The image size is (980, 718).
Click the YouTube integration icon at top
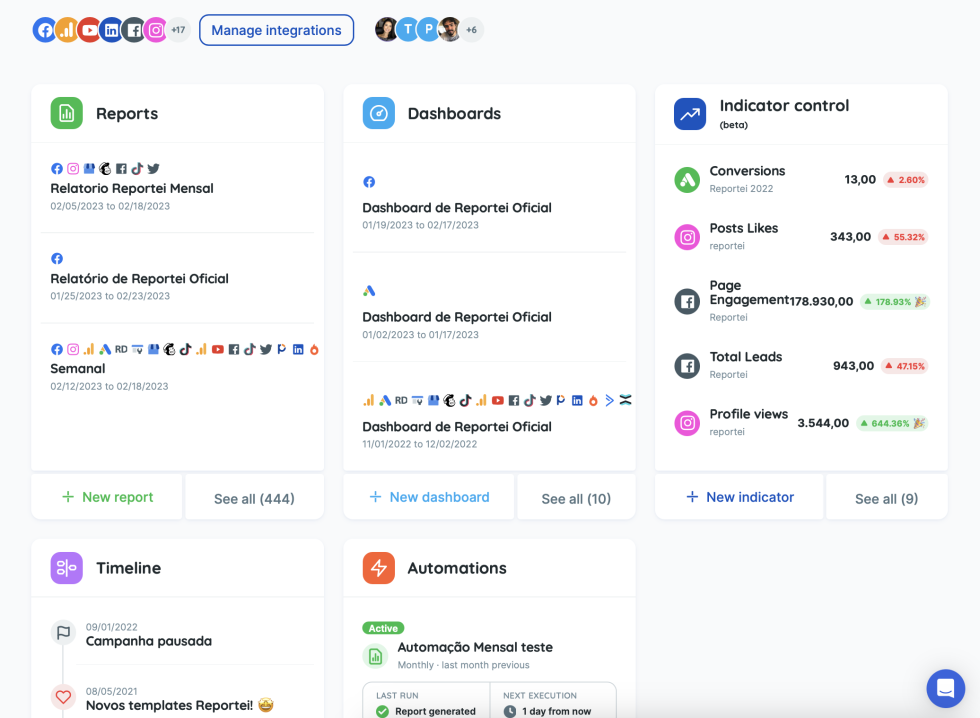(90, 30)
